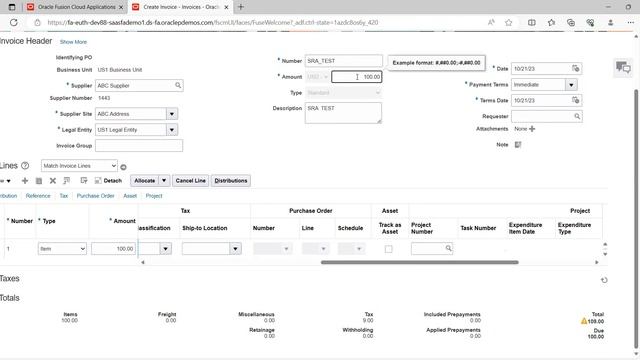This screenshot has width=640, height=360.
Task: Click the browser address bar URL
Action: [x=213, y=22]
